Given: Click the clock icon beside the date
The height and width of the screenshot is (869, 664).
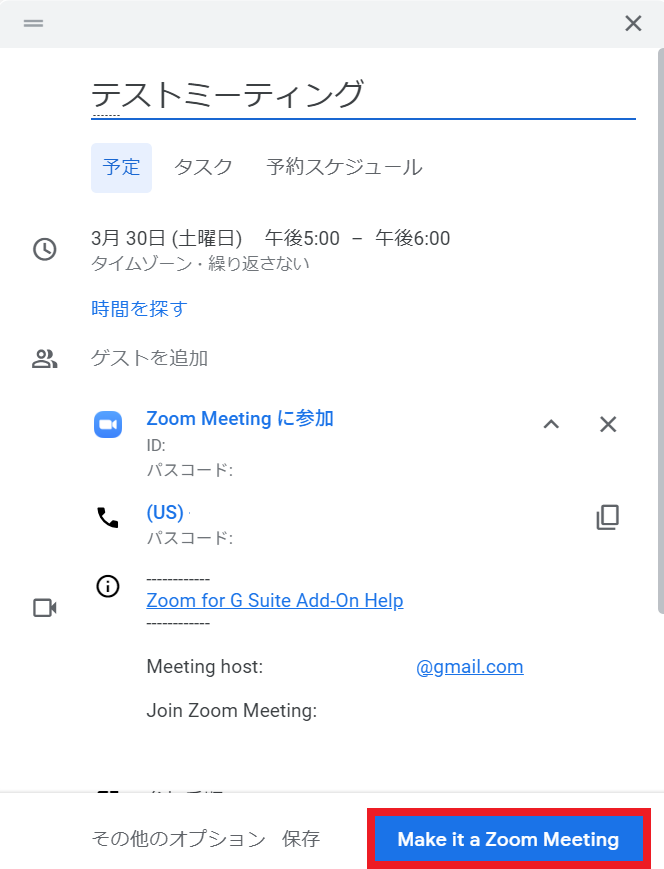Looking at the screenshot, I should pyautogui.click(x=45, y=249).
